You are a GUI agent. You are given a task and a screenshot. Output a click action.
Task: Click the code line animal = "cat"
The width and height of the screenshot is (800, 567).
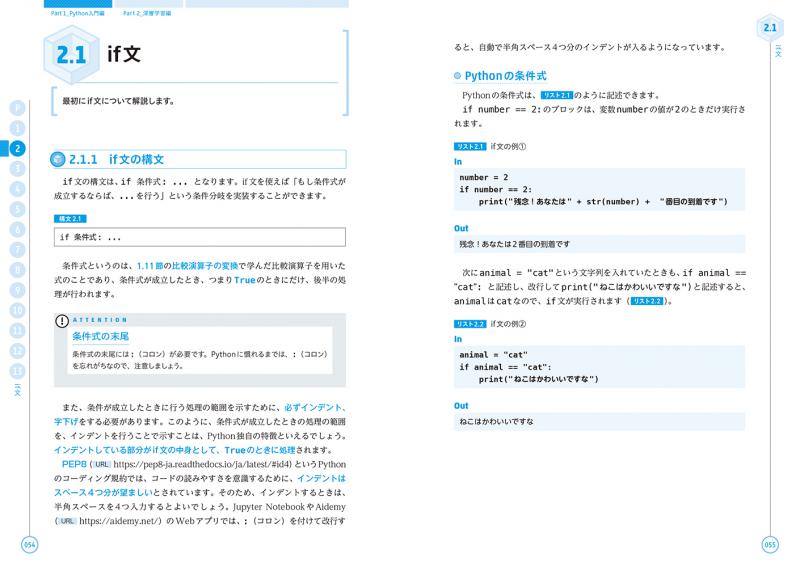(493, 355)
